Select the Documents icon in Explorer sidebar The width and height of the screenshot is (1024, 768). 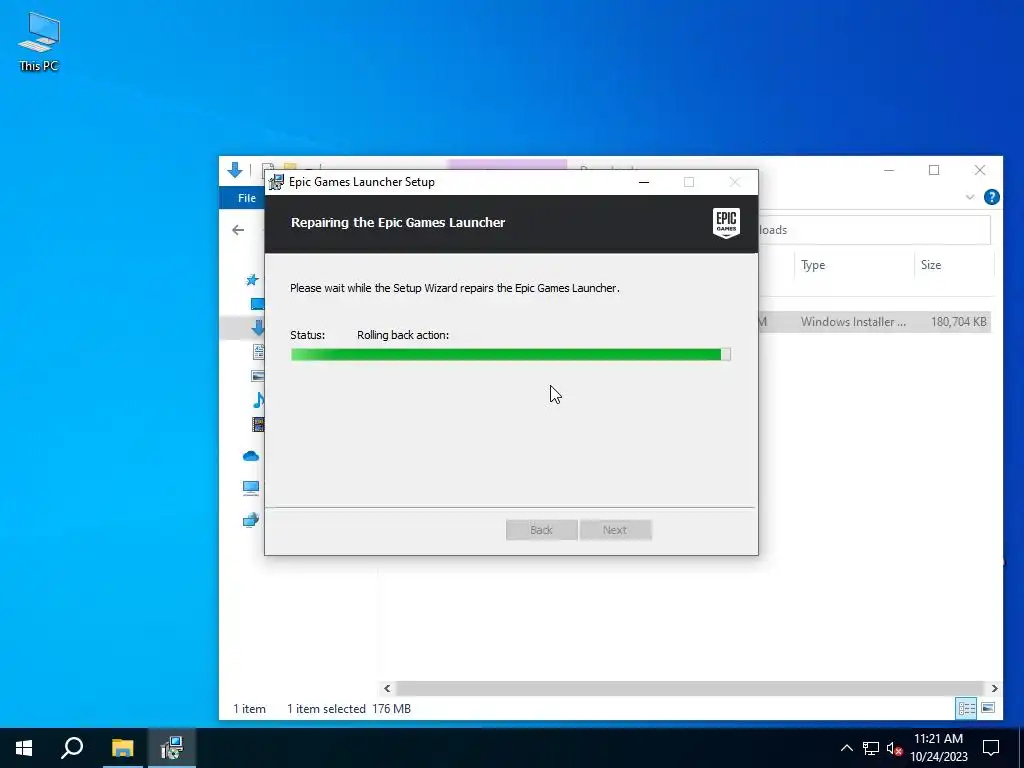(x=259, y=352)
